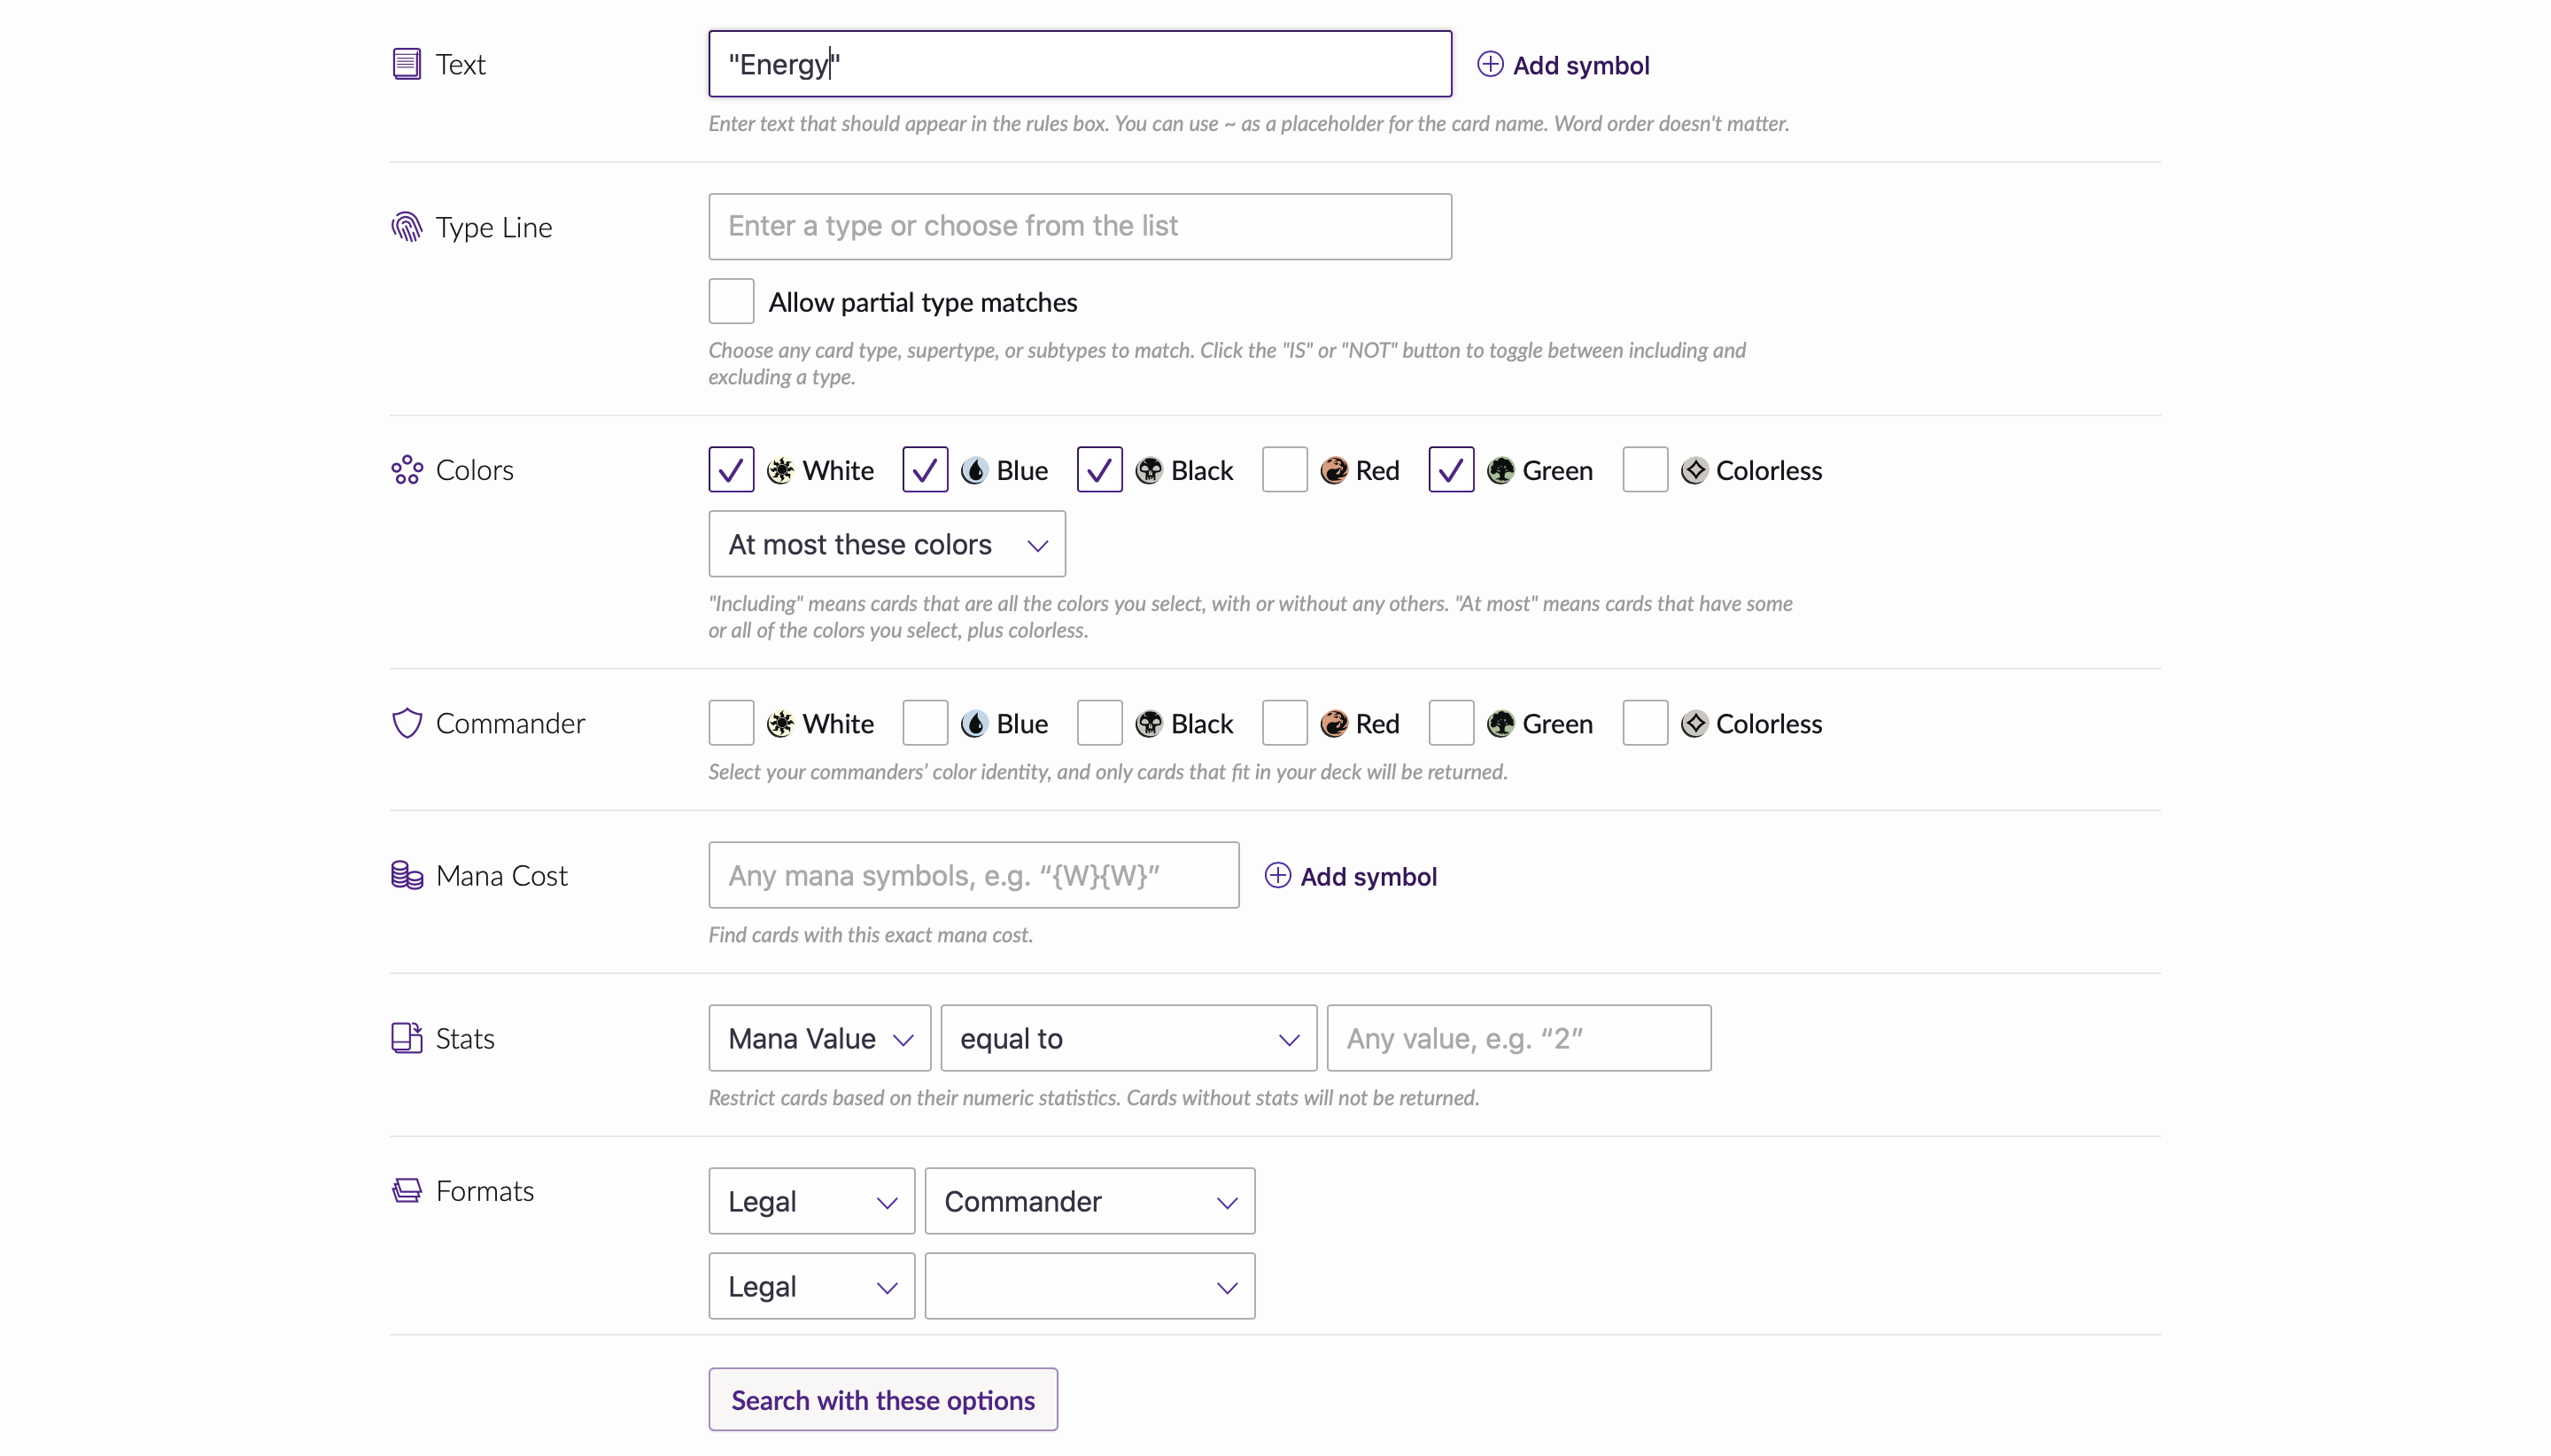Image resolution: width=2551 pixels, height=1456 pixels.
Task: Click the Formats section icon
Action: (x=406, y=1191)
